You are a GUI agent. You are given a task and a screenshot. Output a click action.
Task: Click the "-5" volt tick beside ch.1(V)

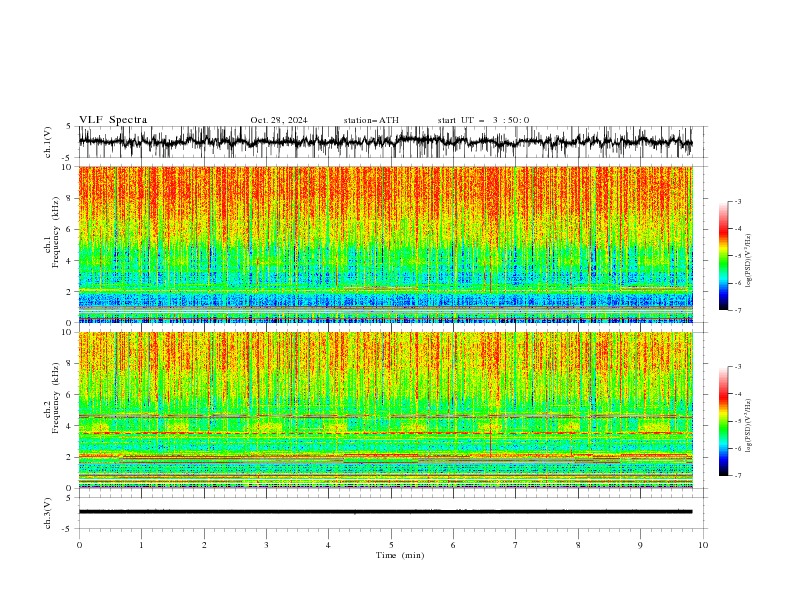67,158
